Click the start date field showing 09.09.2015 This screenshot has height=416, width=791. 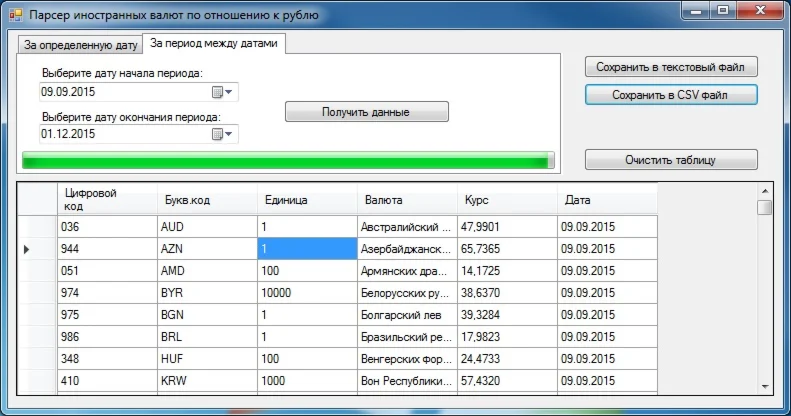click(x=120, y=92)
